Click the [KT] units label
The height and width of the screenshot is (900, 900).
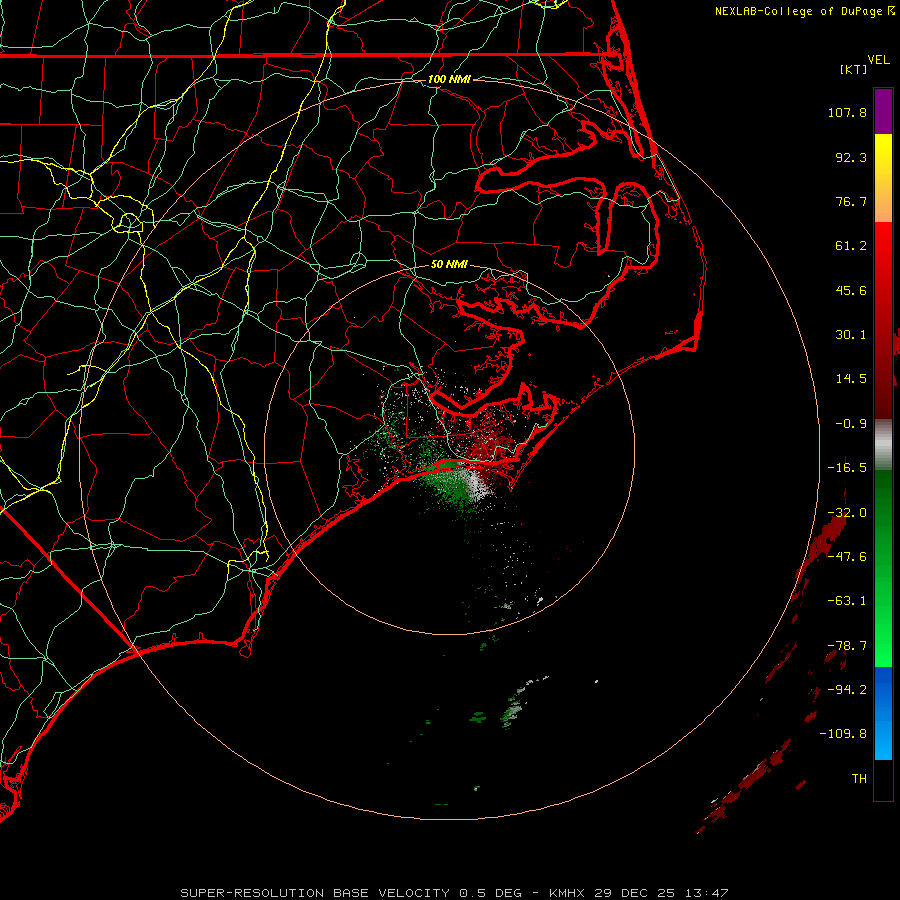[854, 69]
